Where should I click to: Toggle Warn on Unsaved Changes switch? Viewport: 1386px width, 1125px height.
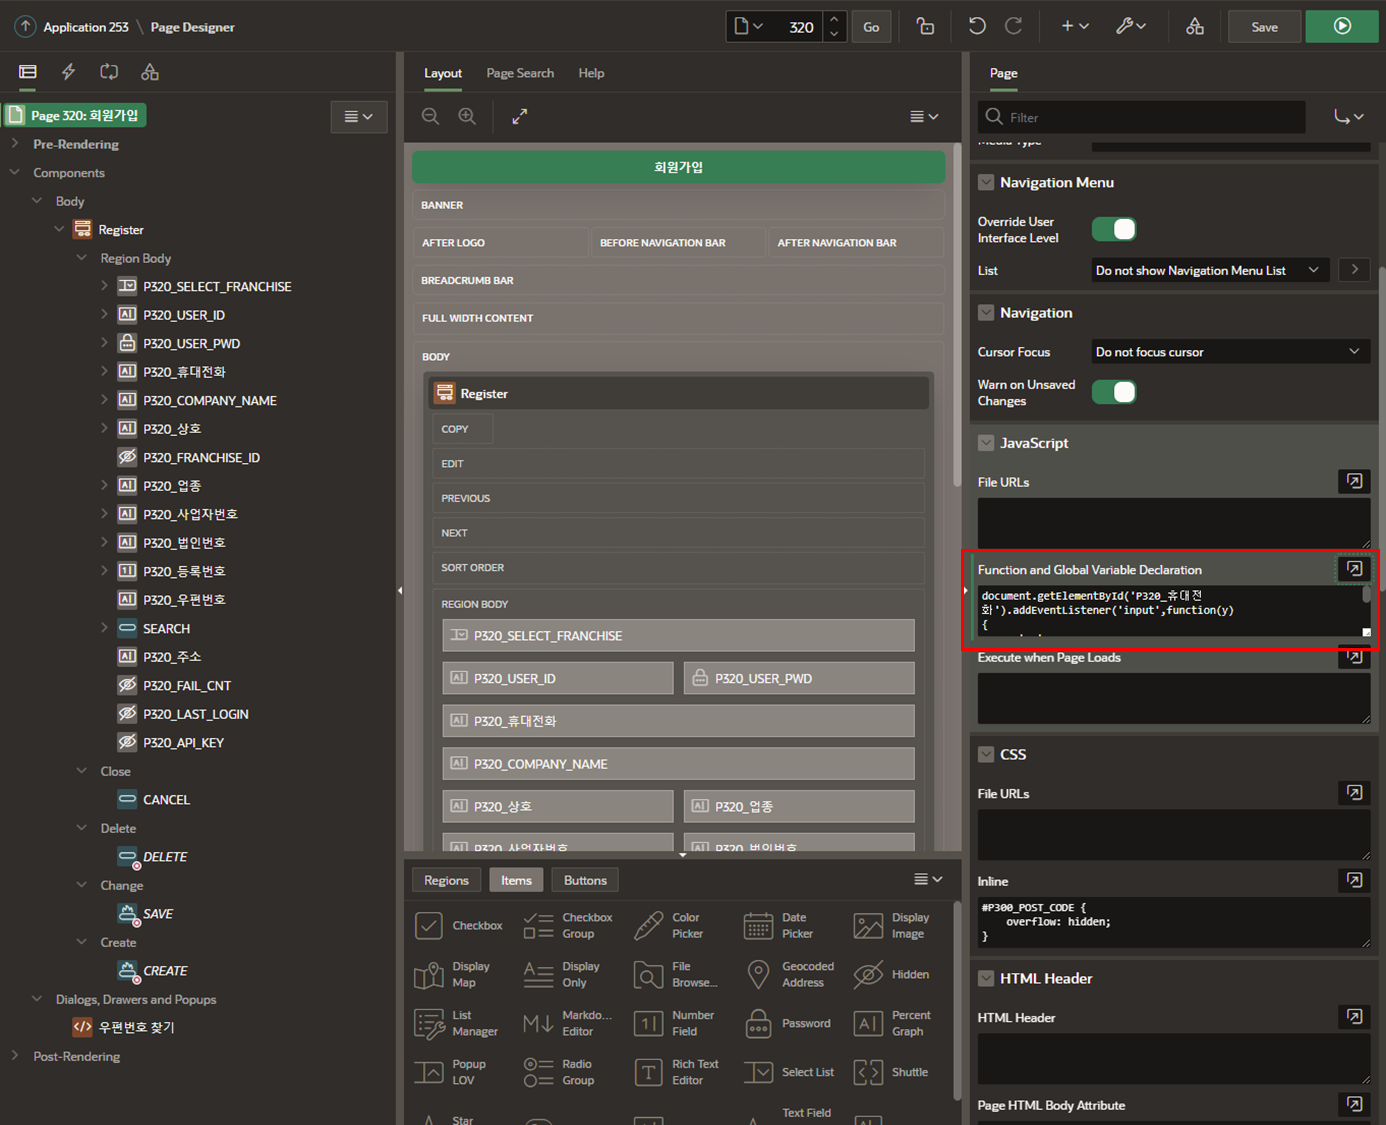(x=1114, y=392)
